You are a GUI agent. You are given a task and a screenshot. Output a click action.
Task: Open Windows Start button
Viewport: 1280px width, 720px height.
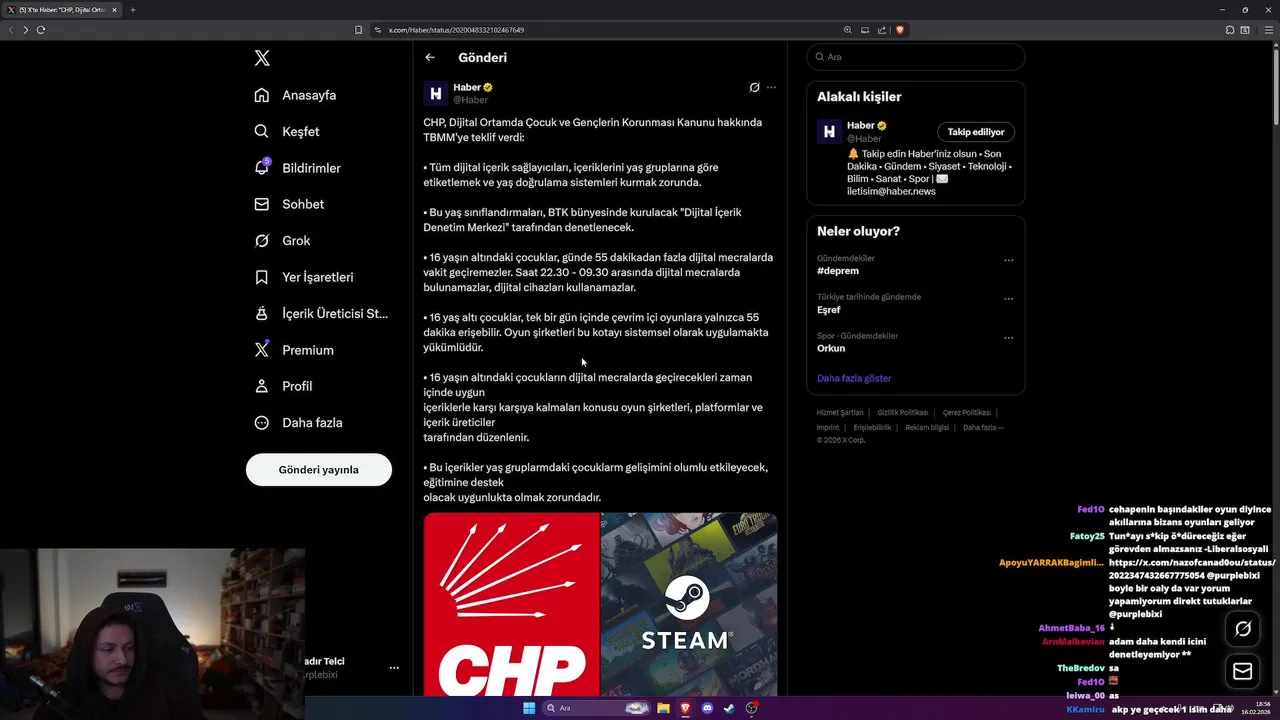pyautogui.click(x=529, y=708)
